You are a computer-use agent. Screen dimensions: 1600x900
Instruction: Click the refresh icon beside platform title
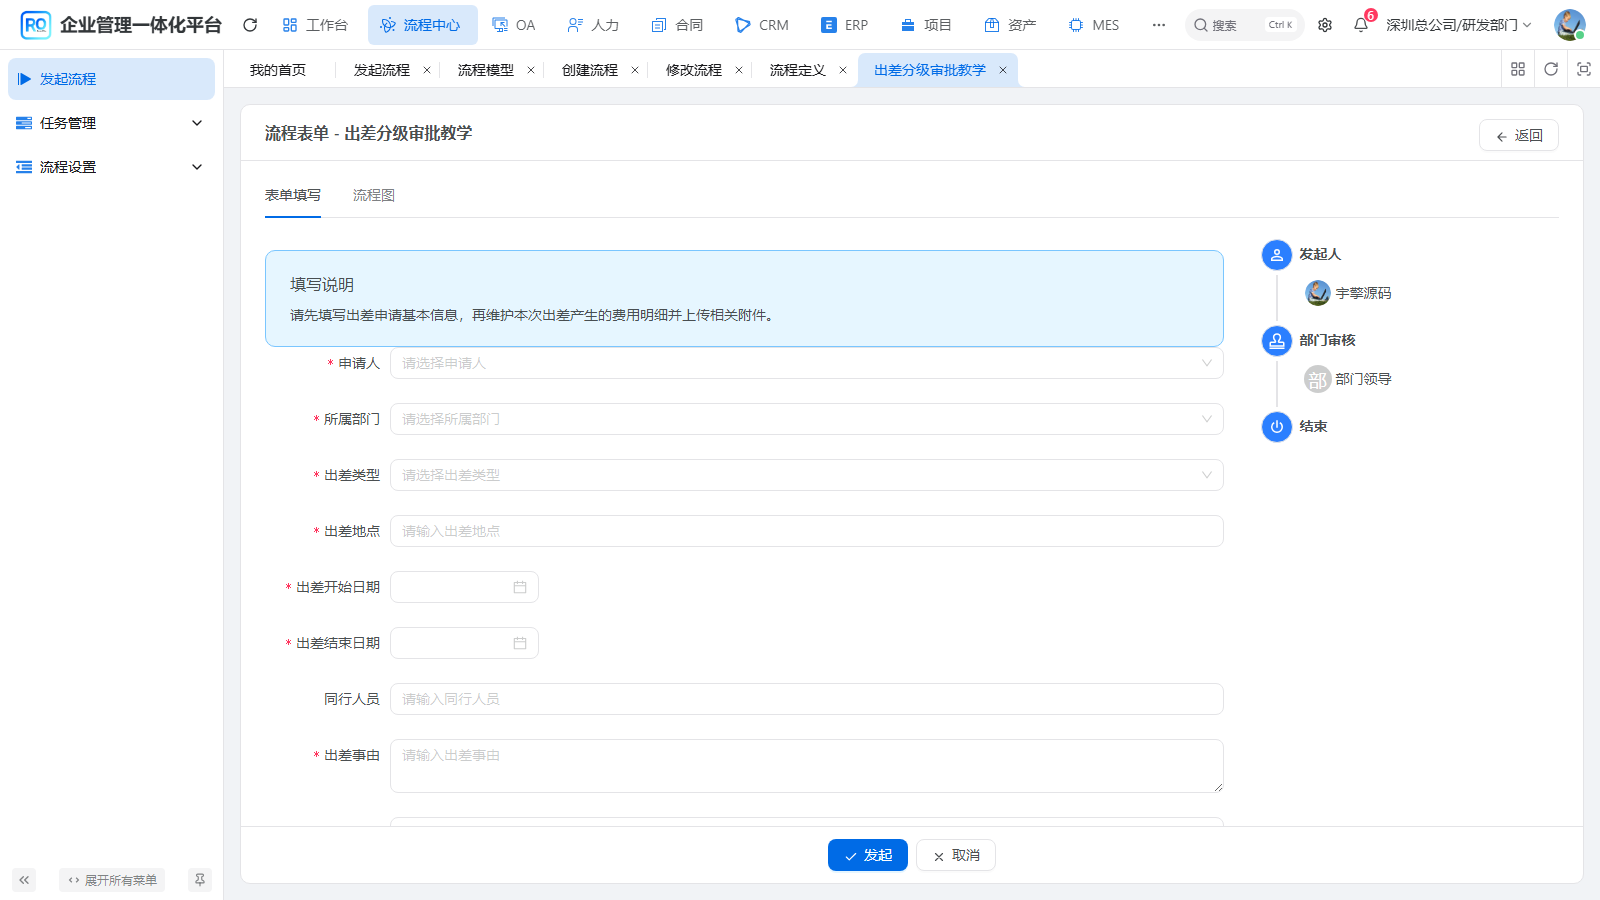250,25
